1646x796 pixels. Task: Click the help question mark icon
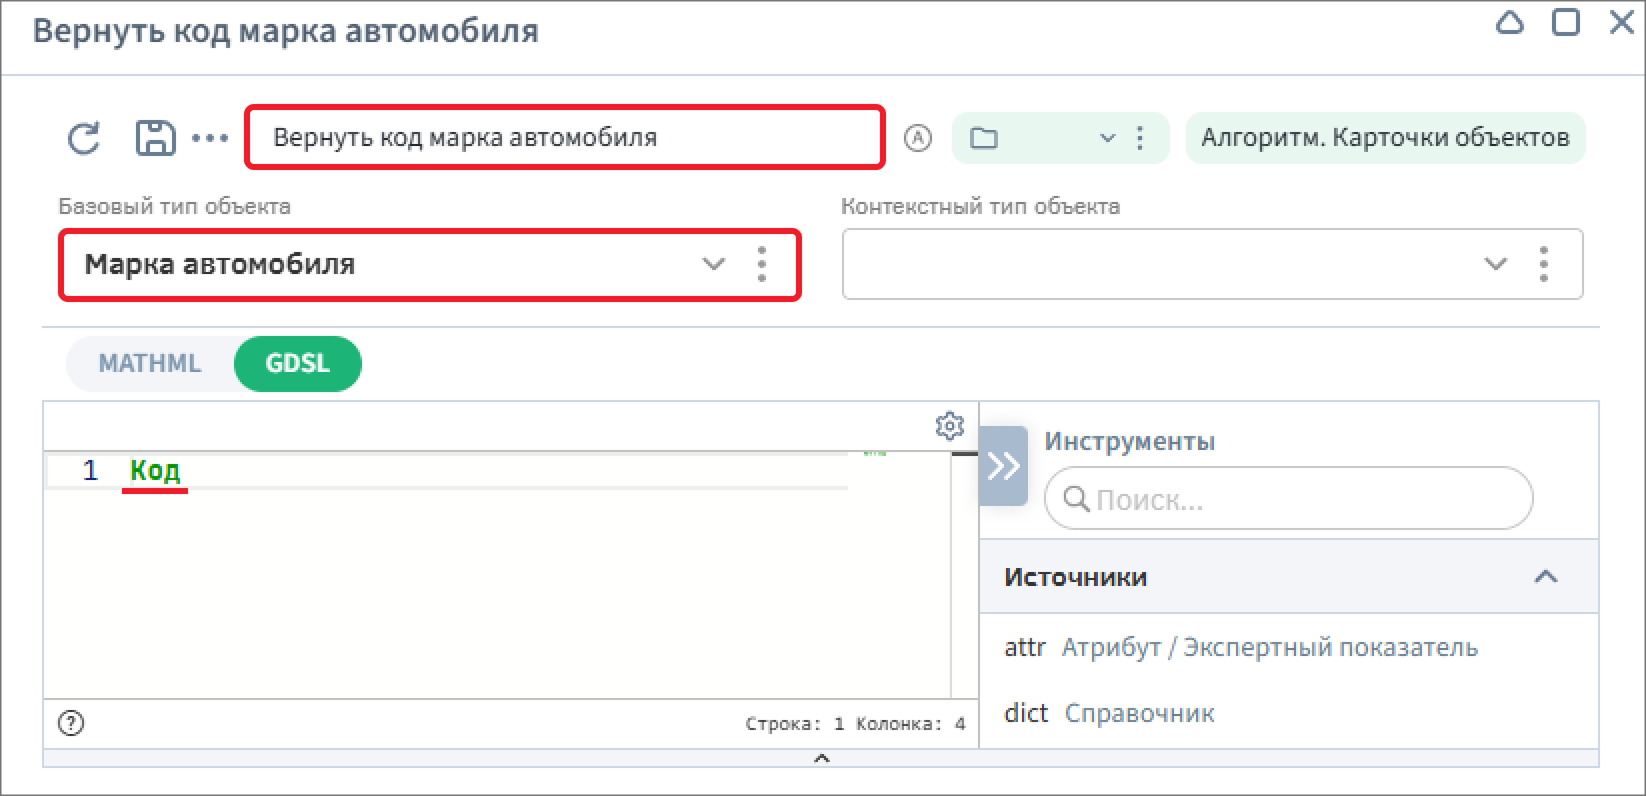pos(71,723)
